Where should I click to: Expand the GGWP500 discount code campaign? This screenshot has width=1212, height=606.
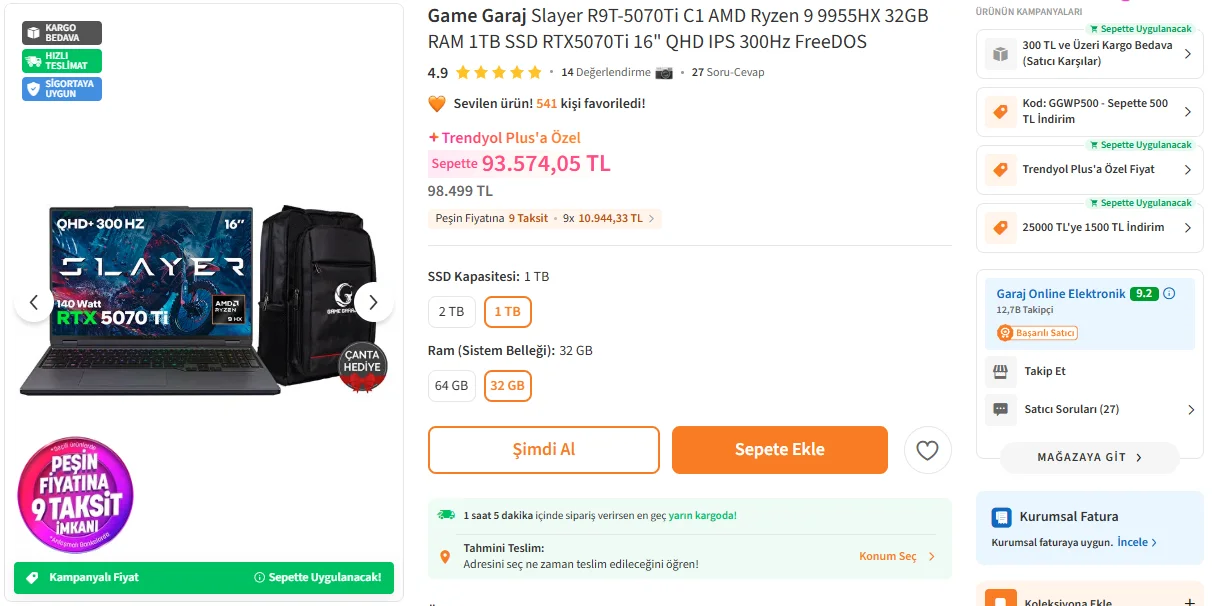click(1089, 111)
